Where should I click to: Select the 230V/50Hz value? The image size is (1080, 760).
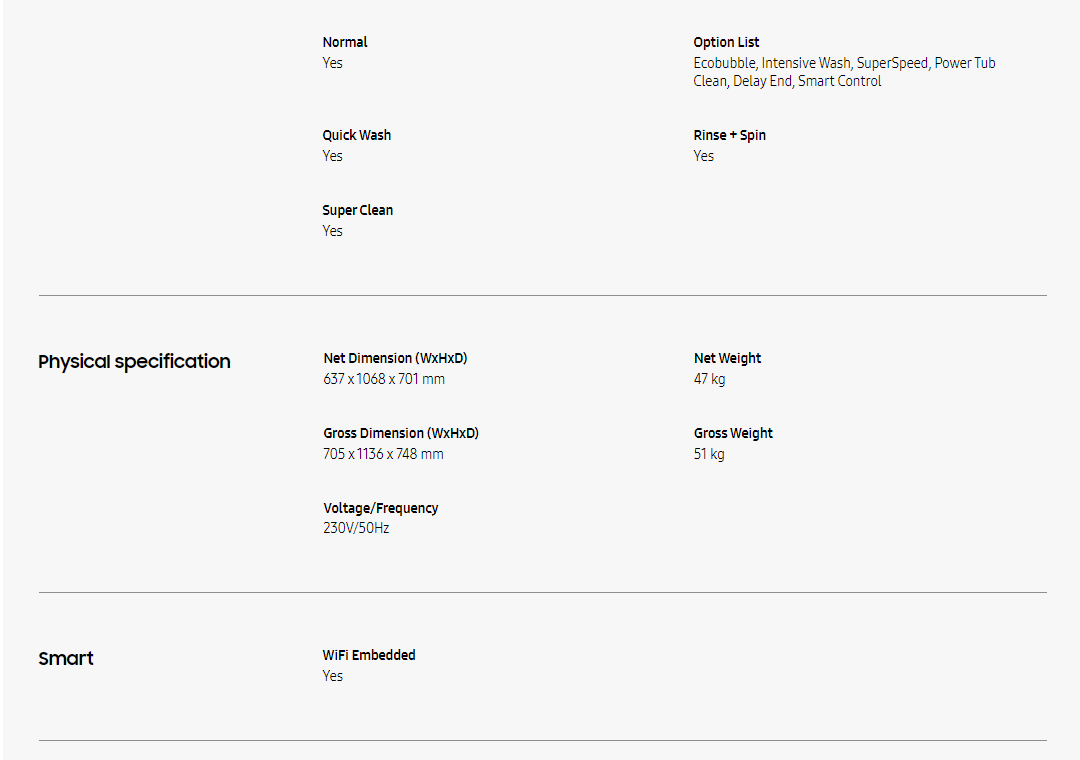click(x=356, y=528)
